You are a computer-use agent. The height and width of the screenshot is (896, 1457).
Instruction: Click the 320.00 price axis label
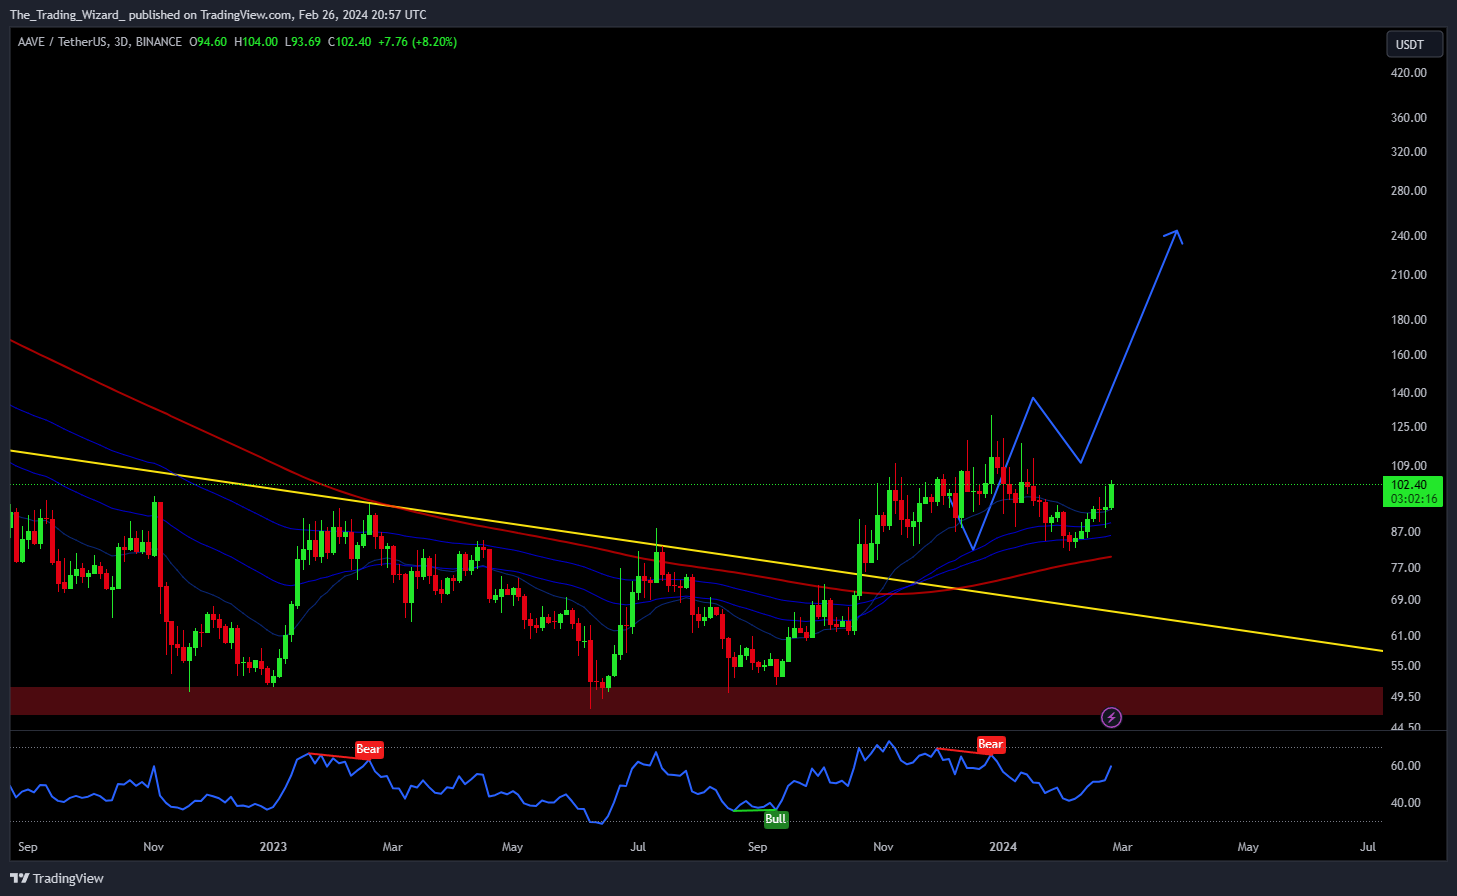pos(1408,152)
